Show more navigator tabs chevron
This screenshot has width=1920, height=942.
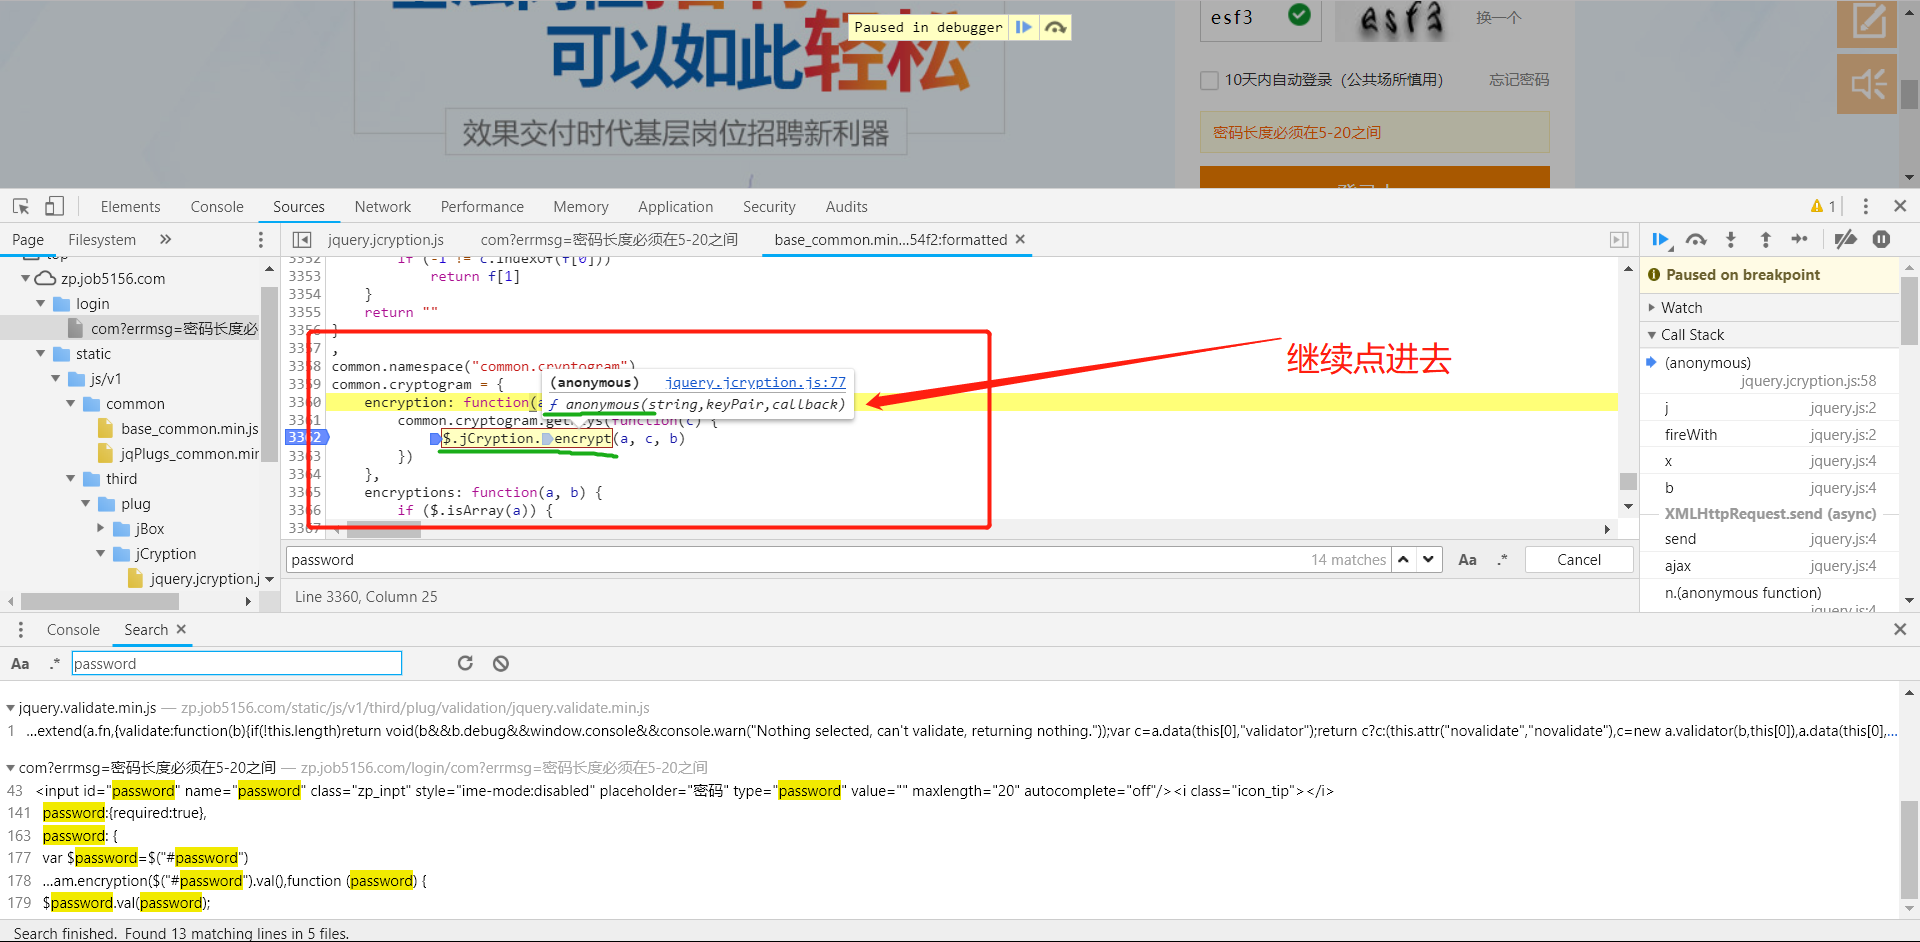166,239
